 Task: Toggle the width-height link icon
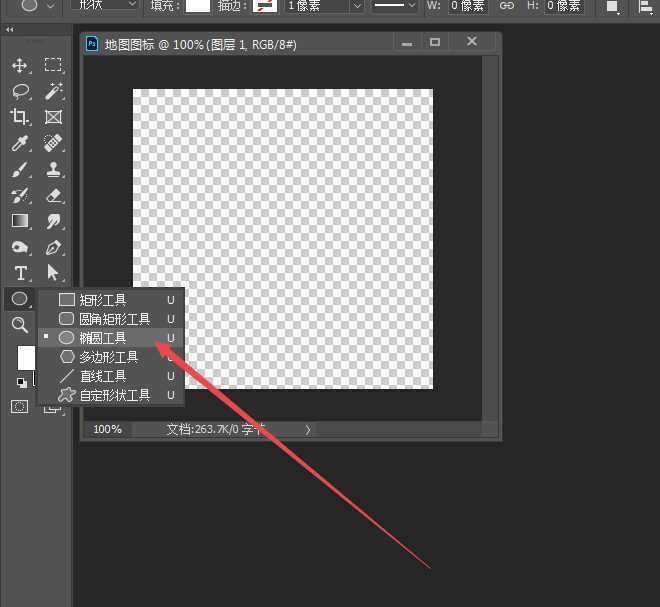tap(507, 6)
